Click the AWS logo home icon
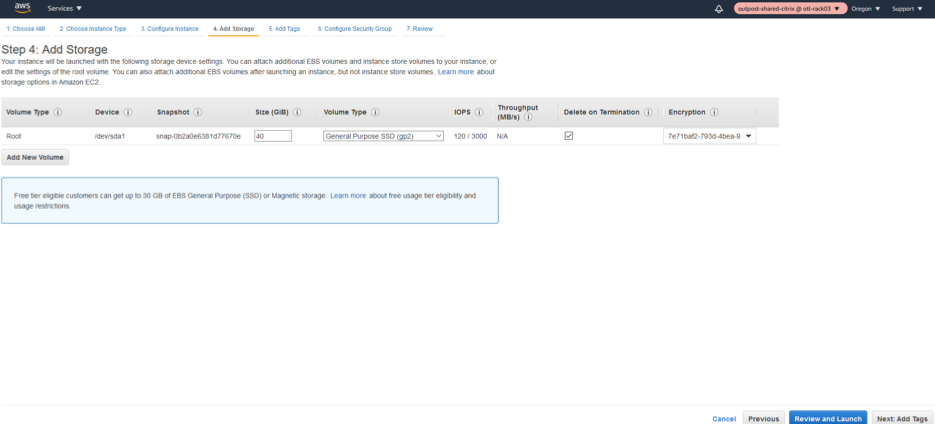 tap(23, 8)
